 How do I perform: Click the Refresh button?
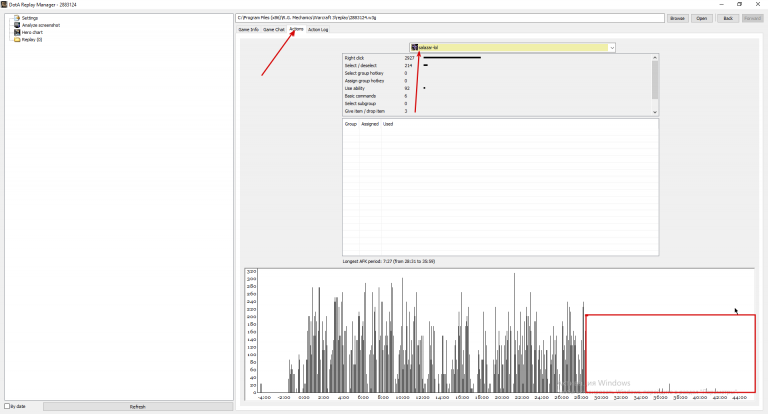click(138, 407)
